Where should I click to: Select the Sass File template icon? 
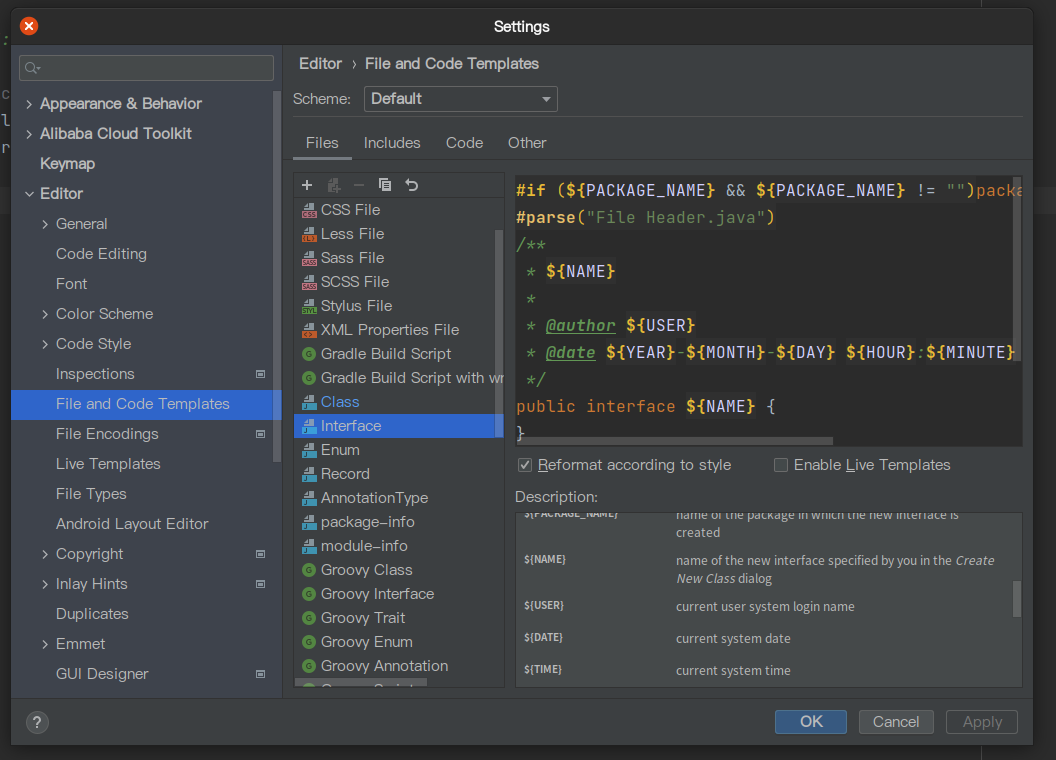tap(309, 258)
